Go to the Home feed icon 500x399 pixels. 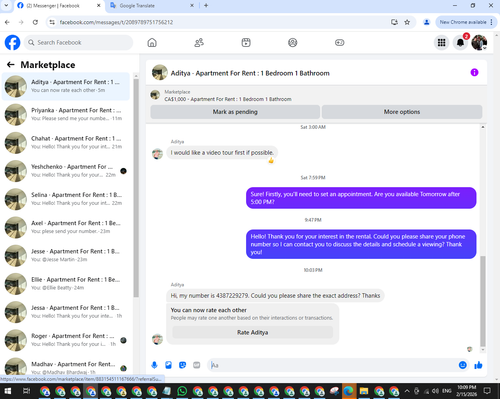[152, 42]
